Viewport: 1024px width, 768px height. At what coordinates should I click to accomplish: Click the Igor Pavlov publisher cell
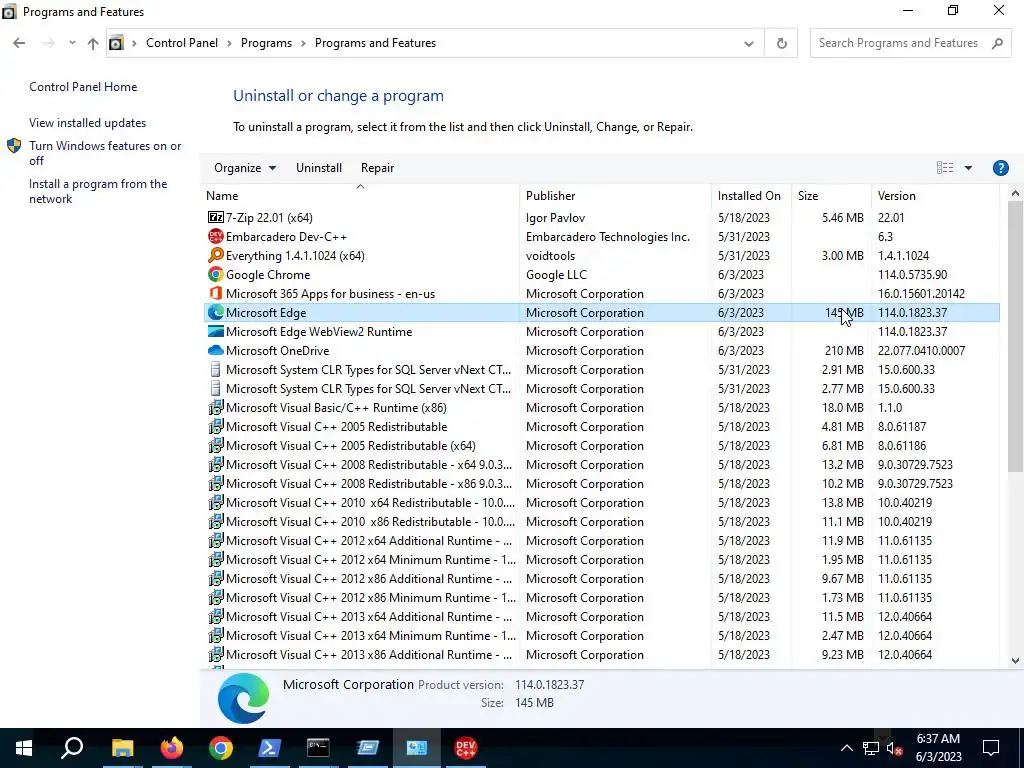pos(555,217)
